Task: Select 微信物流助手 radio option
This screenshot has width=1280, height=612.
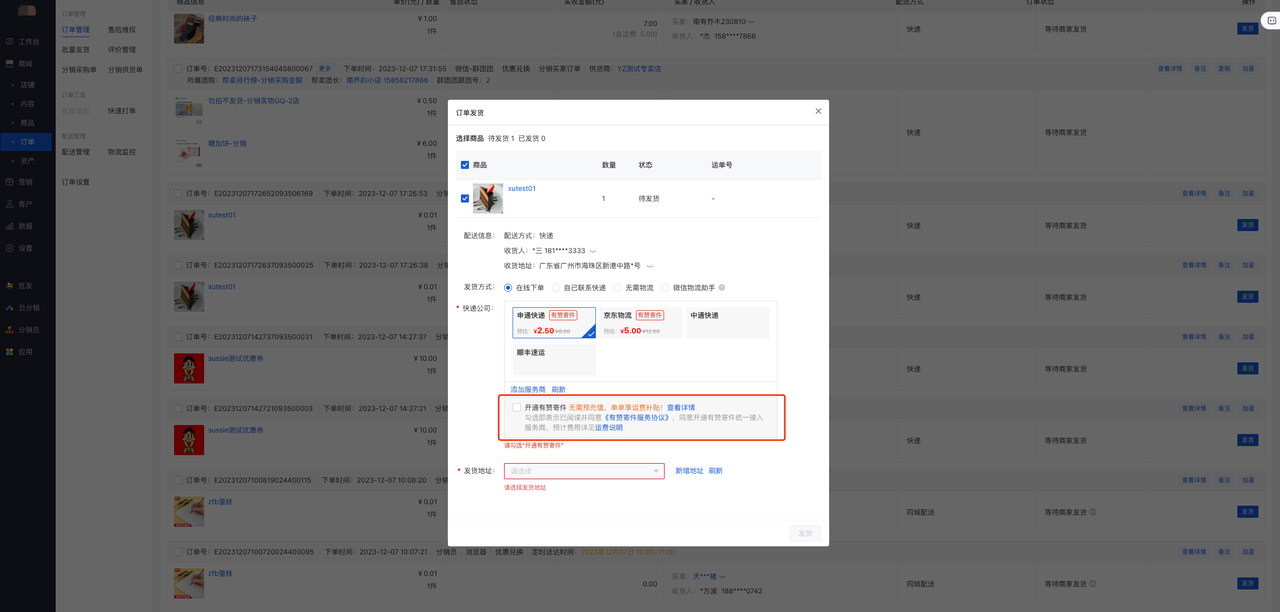Action: [665, 288]
